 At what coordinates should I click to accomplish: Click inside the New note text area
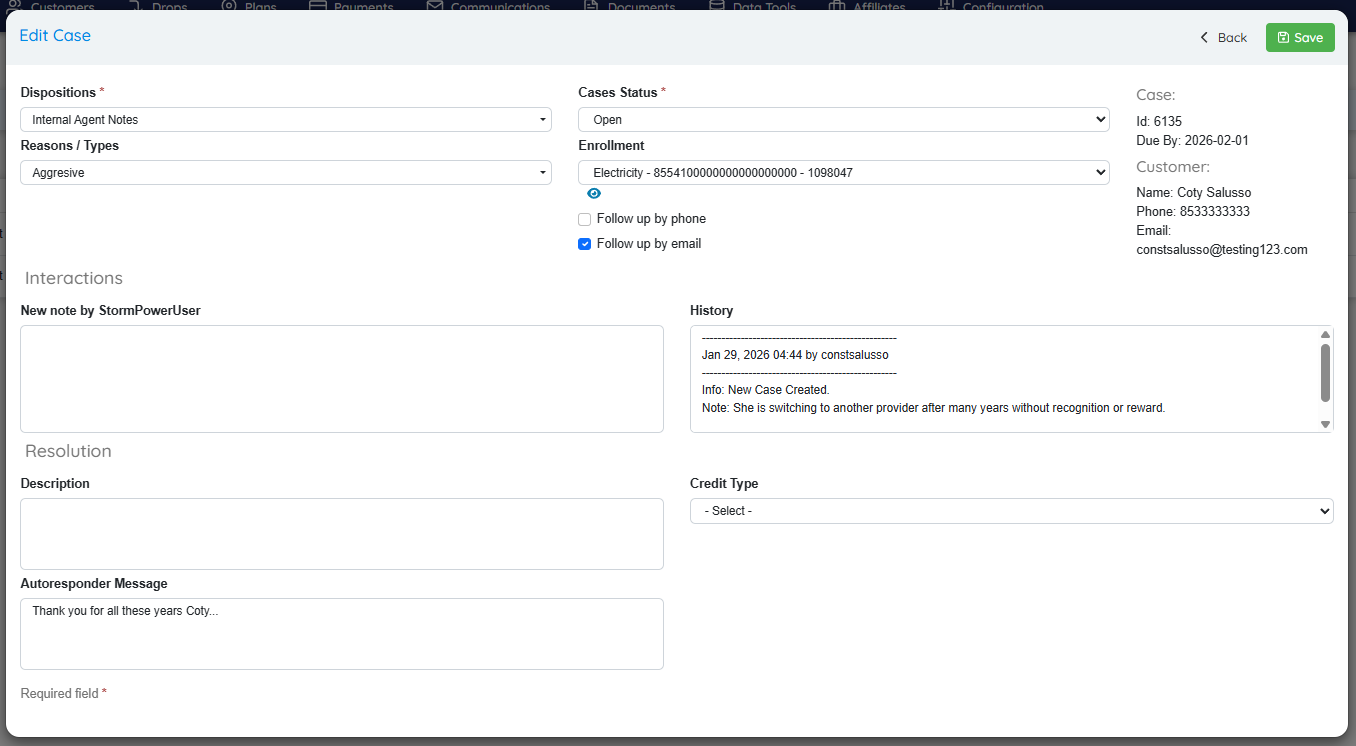pyautogui.click(x=342, y=379)
